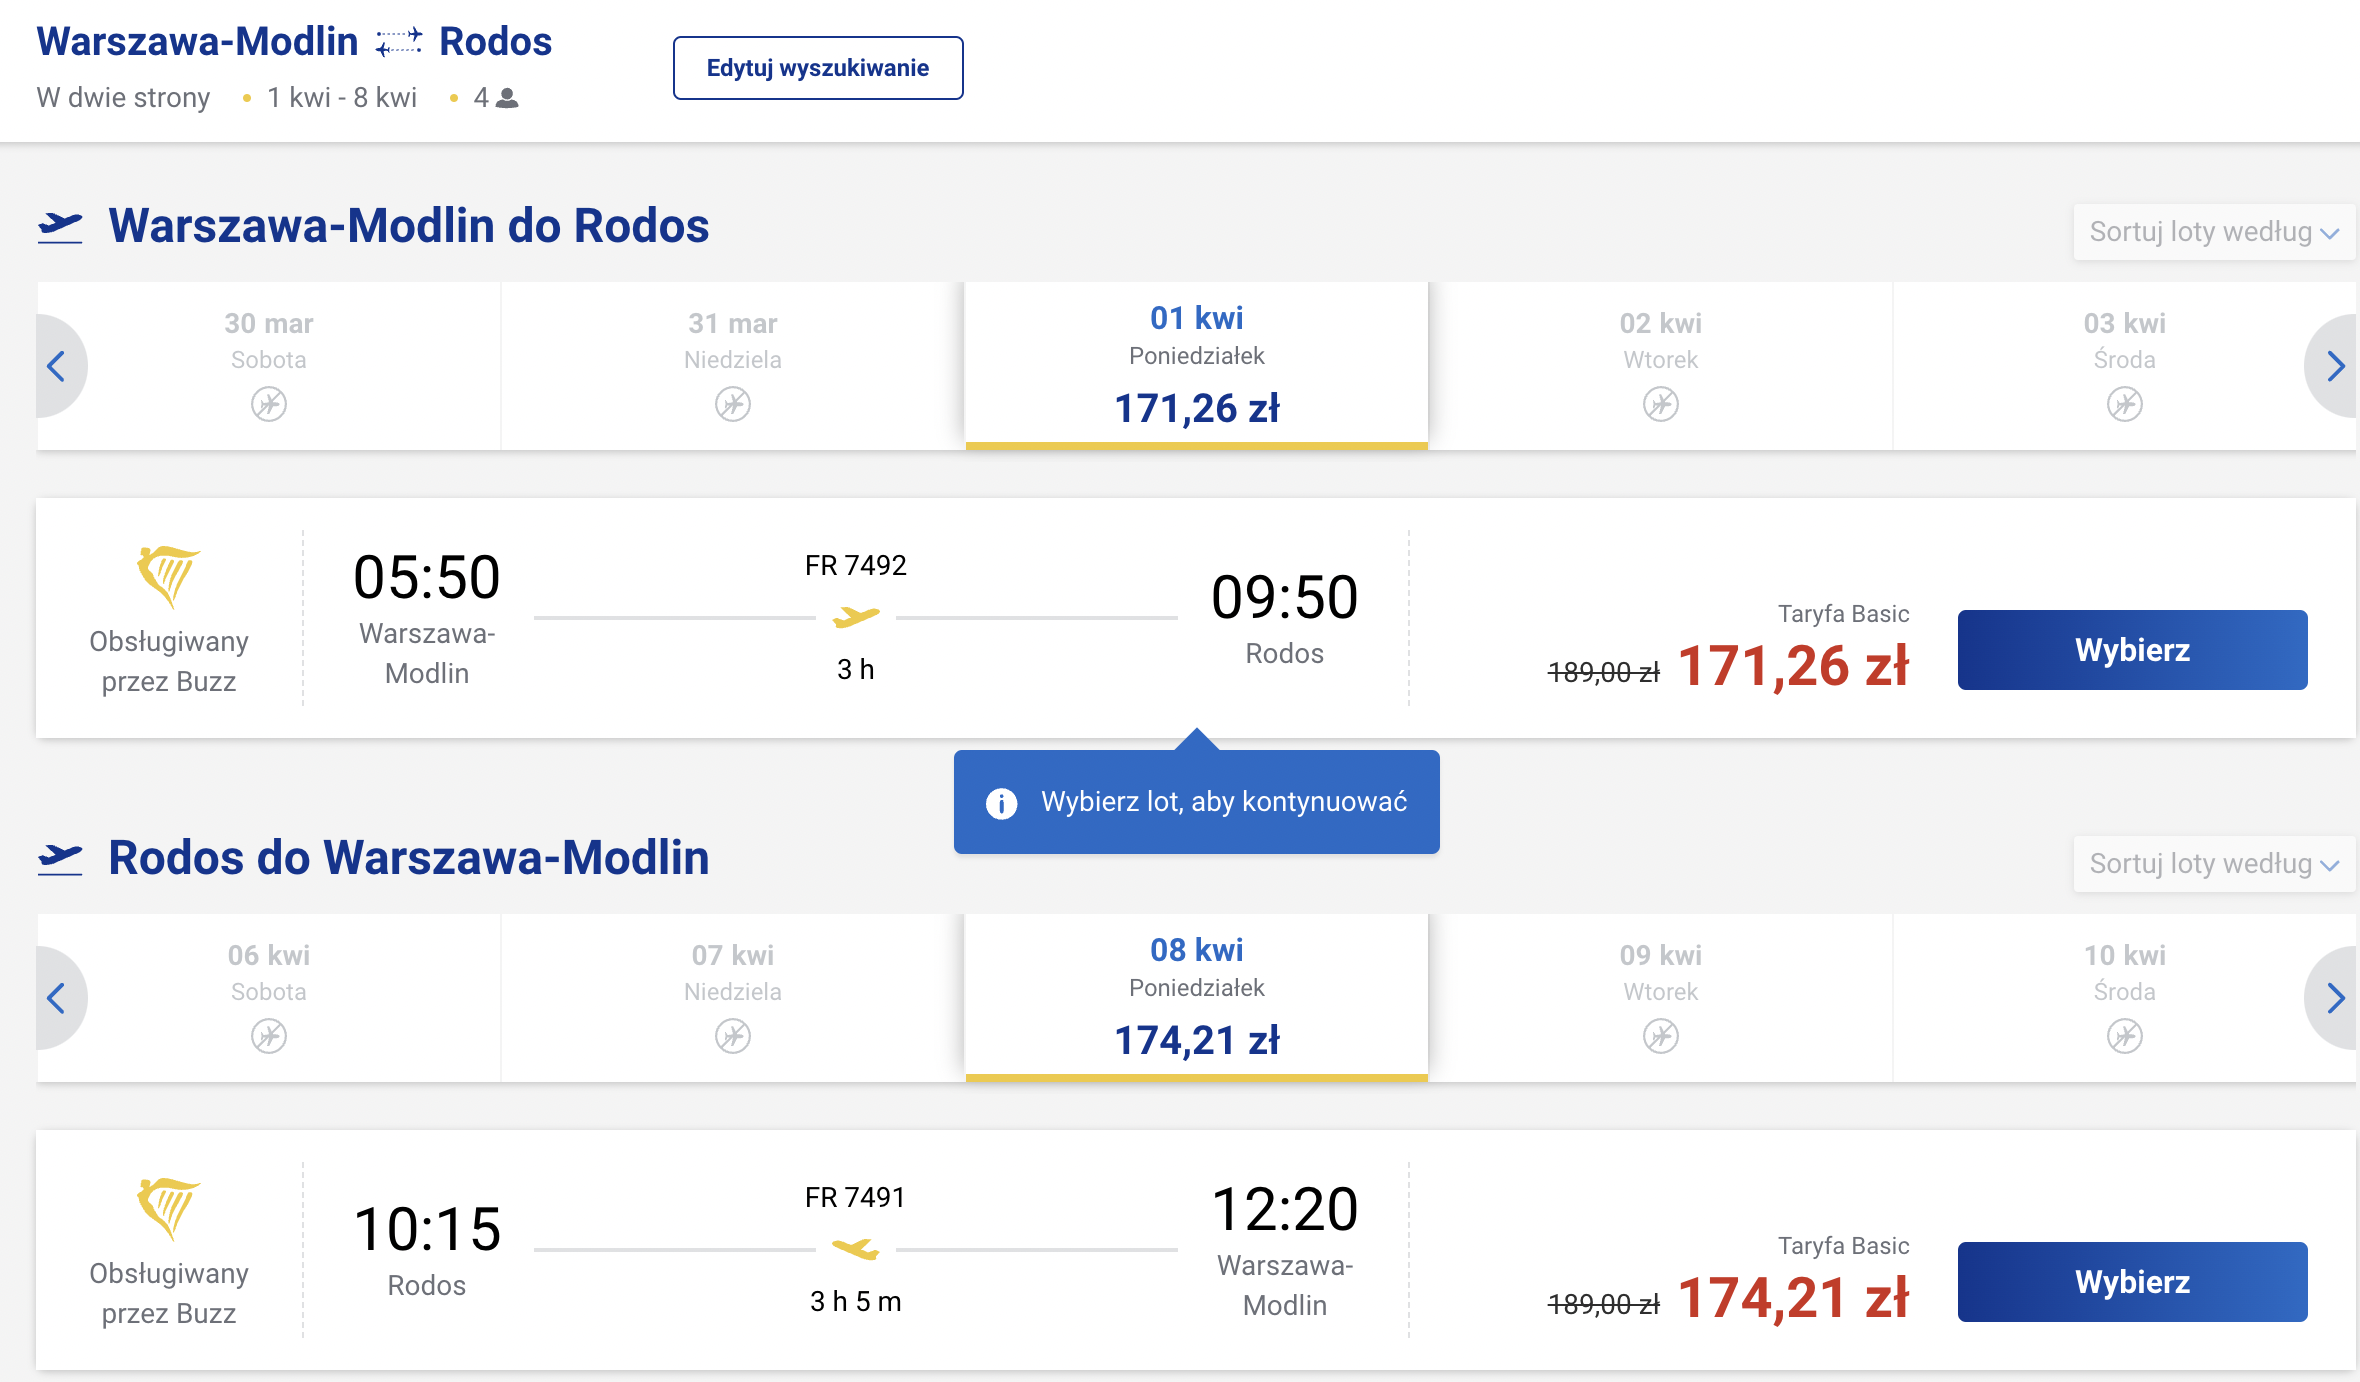Click Wybierz for the 05:50 outbound flight
The image size is (2360, 1382).
click(x=2132, y=650)
